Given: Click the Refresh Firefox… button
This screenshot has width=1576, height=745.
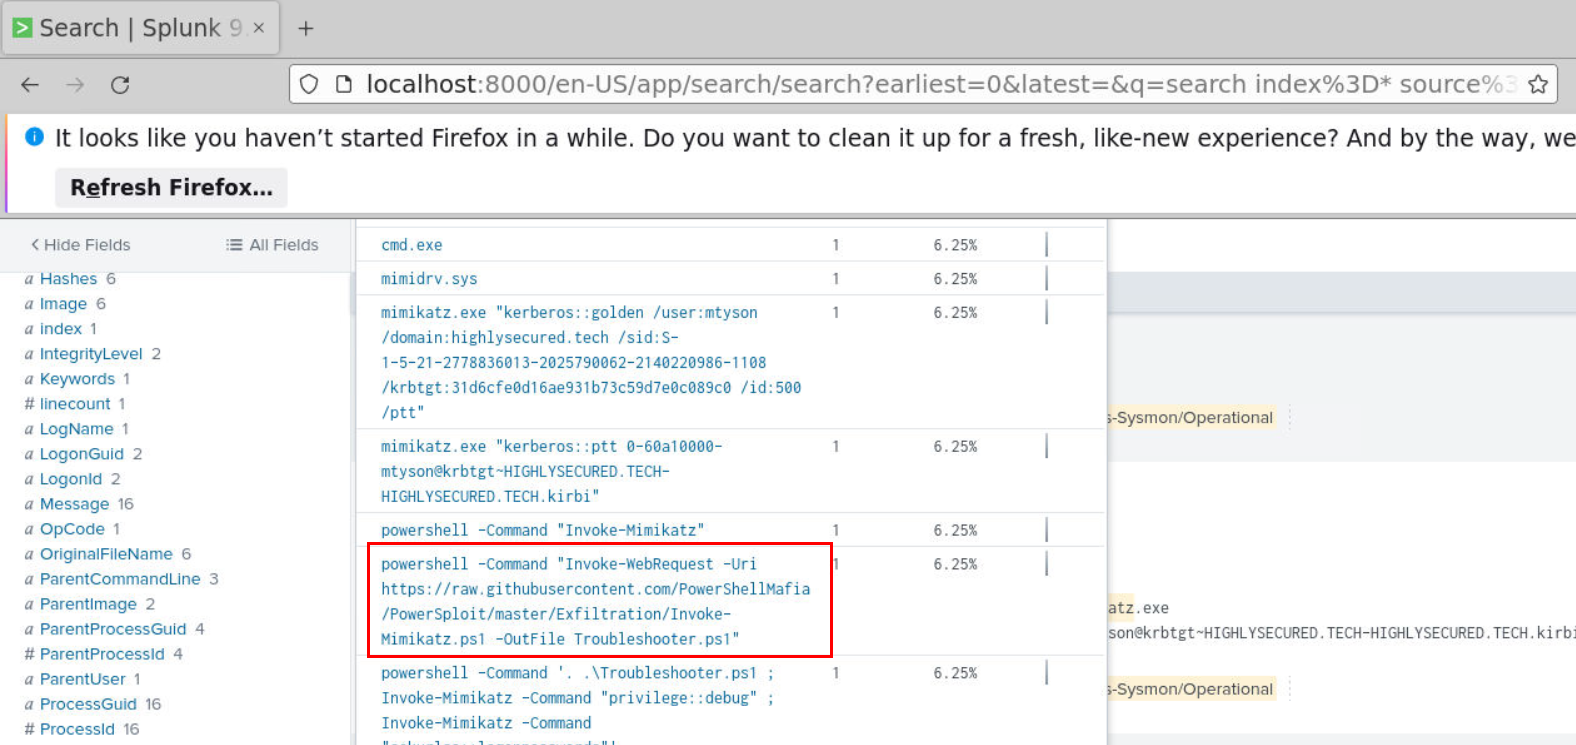Looking at the screenshot, I should tap(171, 188).
